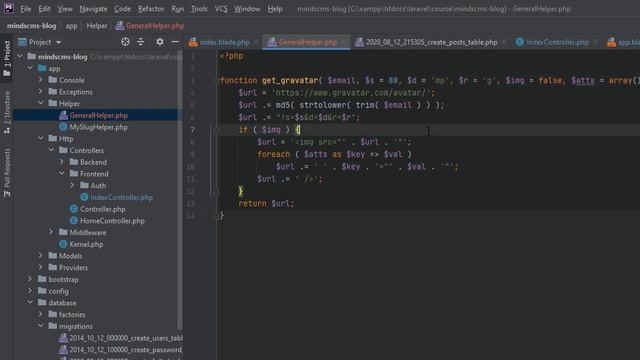Click the PhpStorm application logo icon
Viewport: 640px width, 360px height.
pyautogui.click(x=8, y=8)
